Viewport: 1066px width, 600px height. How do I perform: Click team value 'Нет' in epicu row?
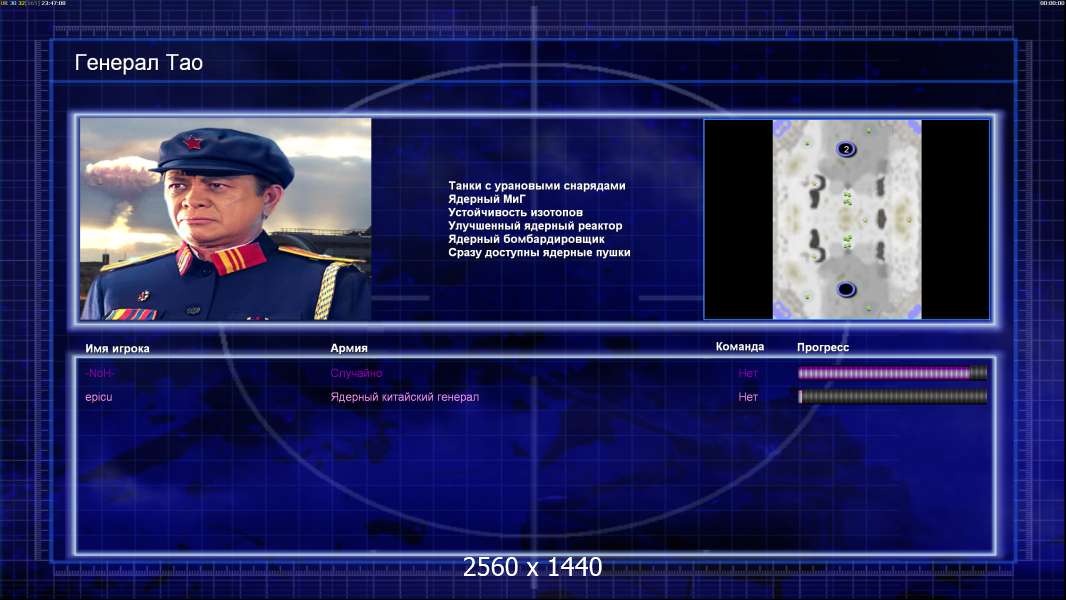coord(748,397)
